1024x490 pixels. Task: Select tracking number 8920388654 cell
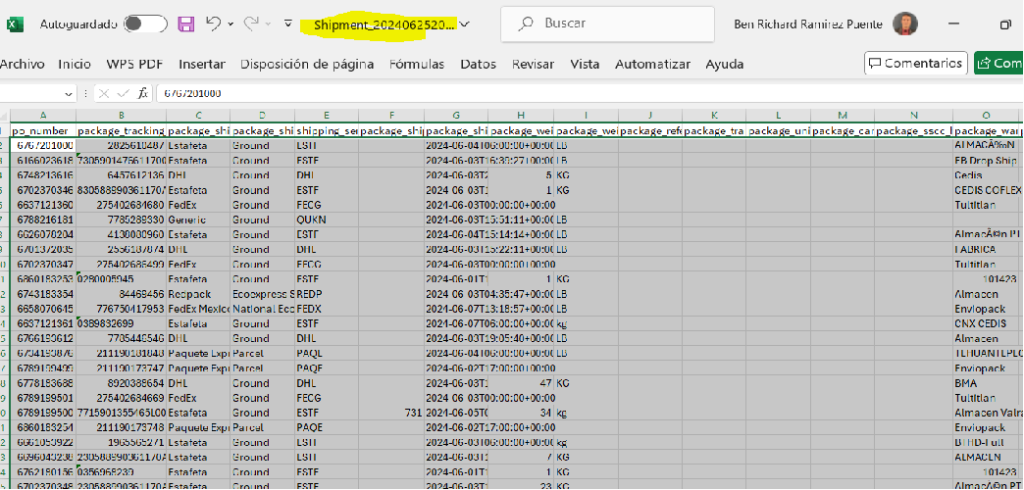pos(121,384)
